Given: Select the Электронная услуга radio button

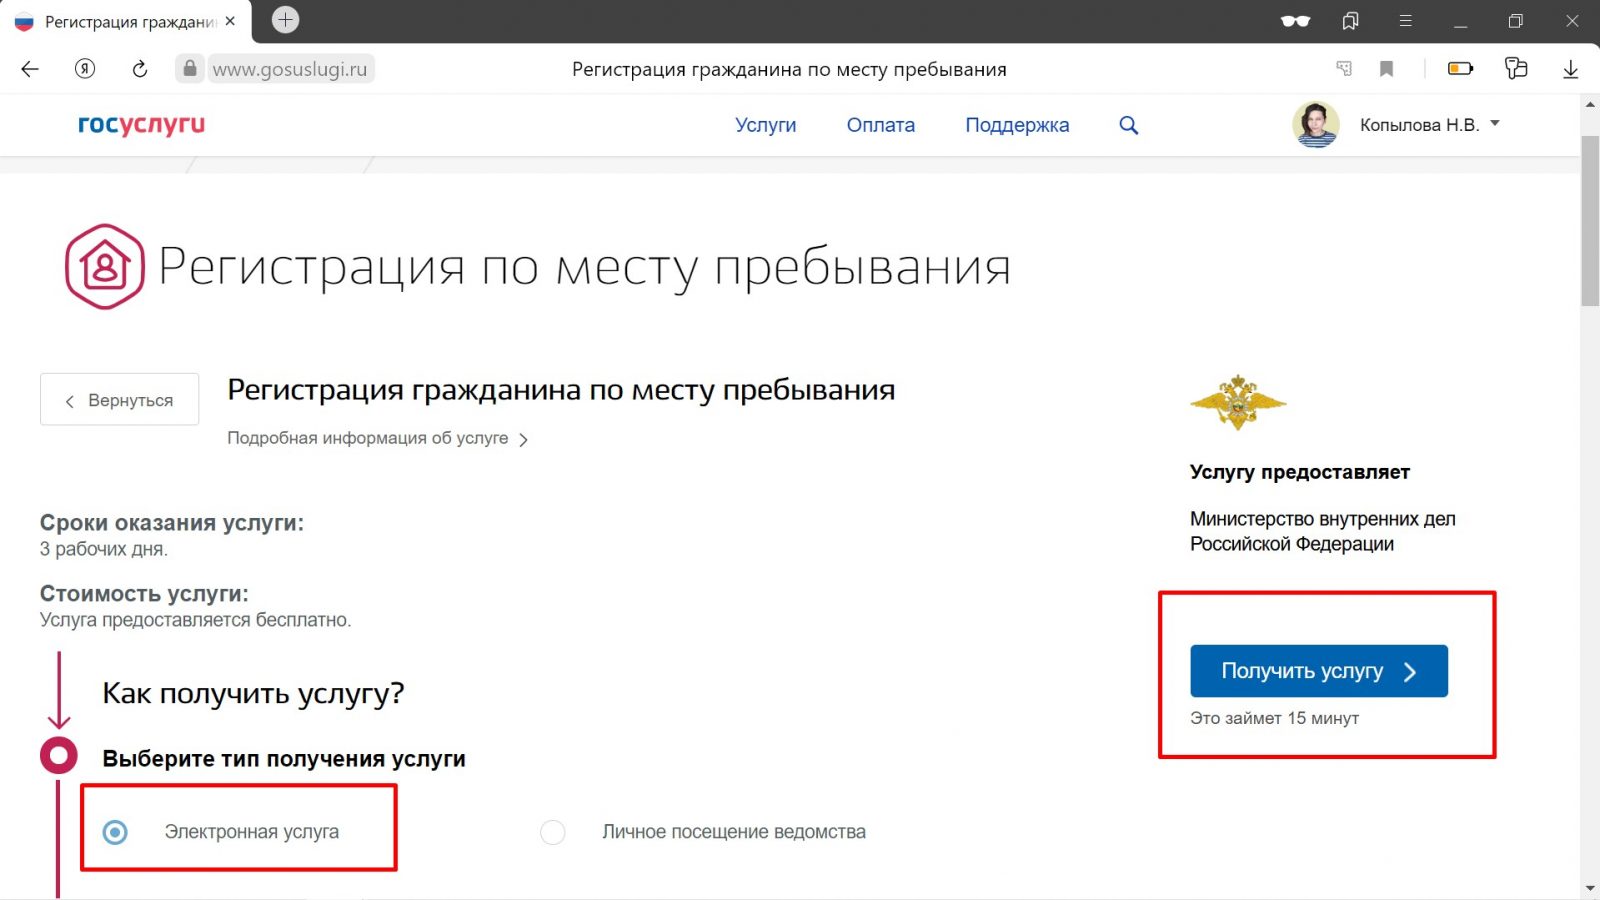Looking at the screenshot, I should (x=116, y=832).
